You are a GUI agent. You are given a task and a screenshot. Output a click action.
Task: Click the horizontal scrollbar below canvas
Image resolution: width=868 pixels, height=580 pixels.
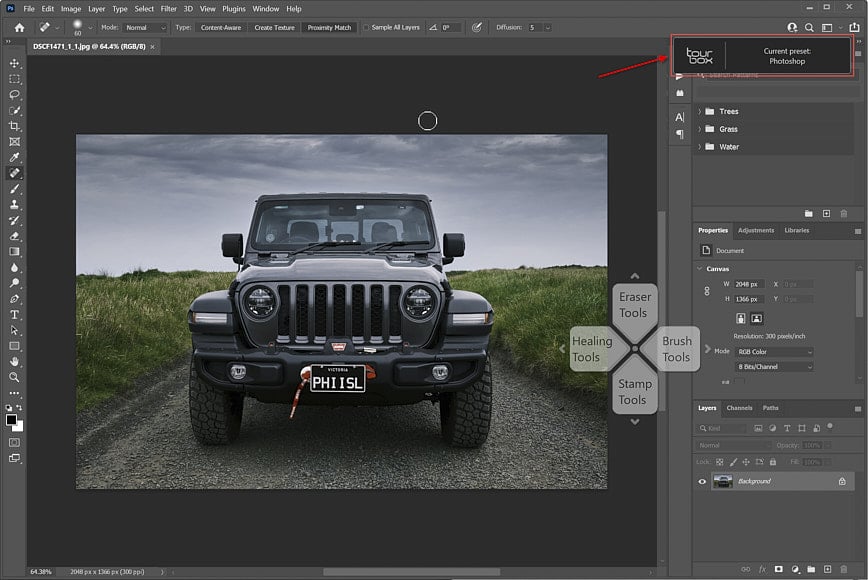click(411, 572)
